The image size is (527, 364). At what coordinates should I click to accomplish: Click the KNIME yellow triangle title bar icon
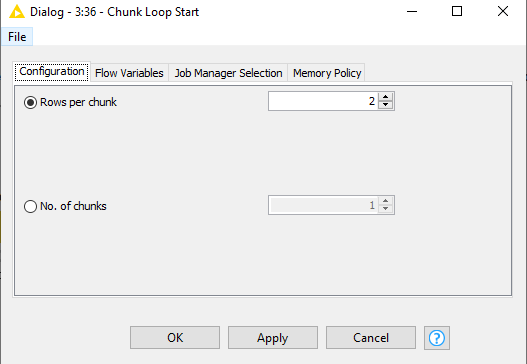pyautogui.click(x=17, y=12)
